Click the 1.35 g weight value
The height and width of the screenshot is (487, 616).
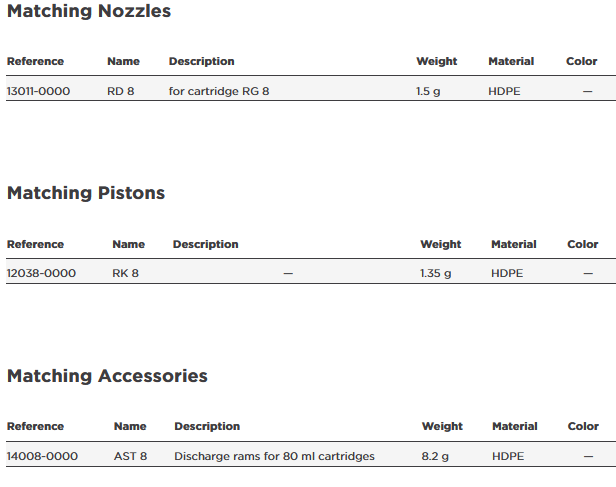click(x=436, y=273)
